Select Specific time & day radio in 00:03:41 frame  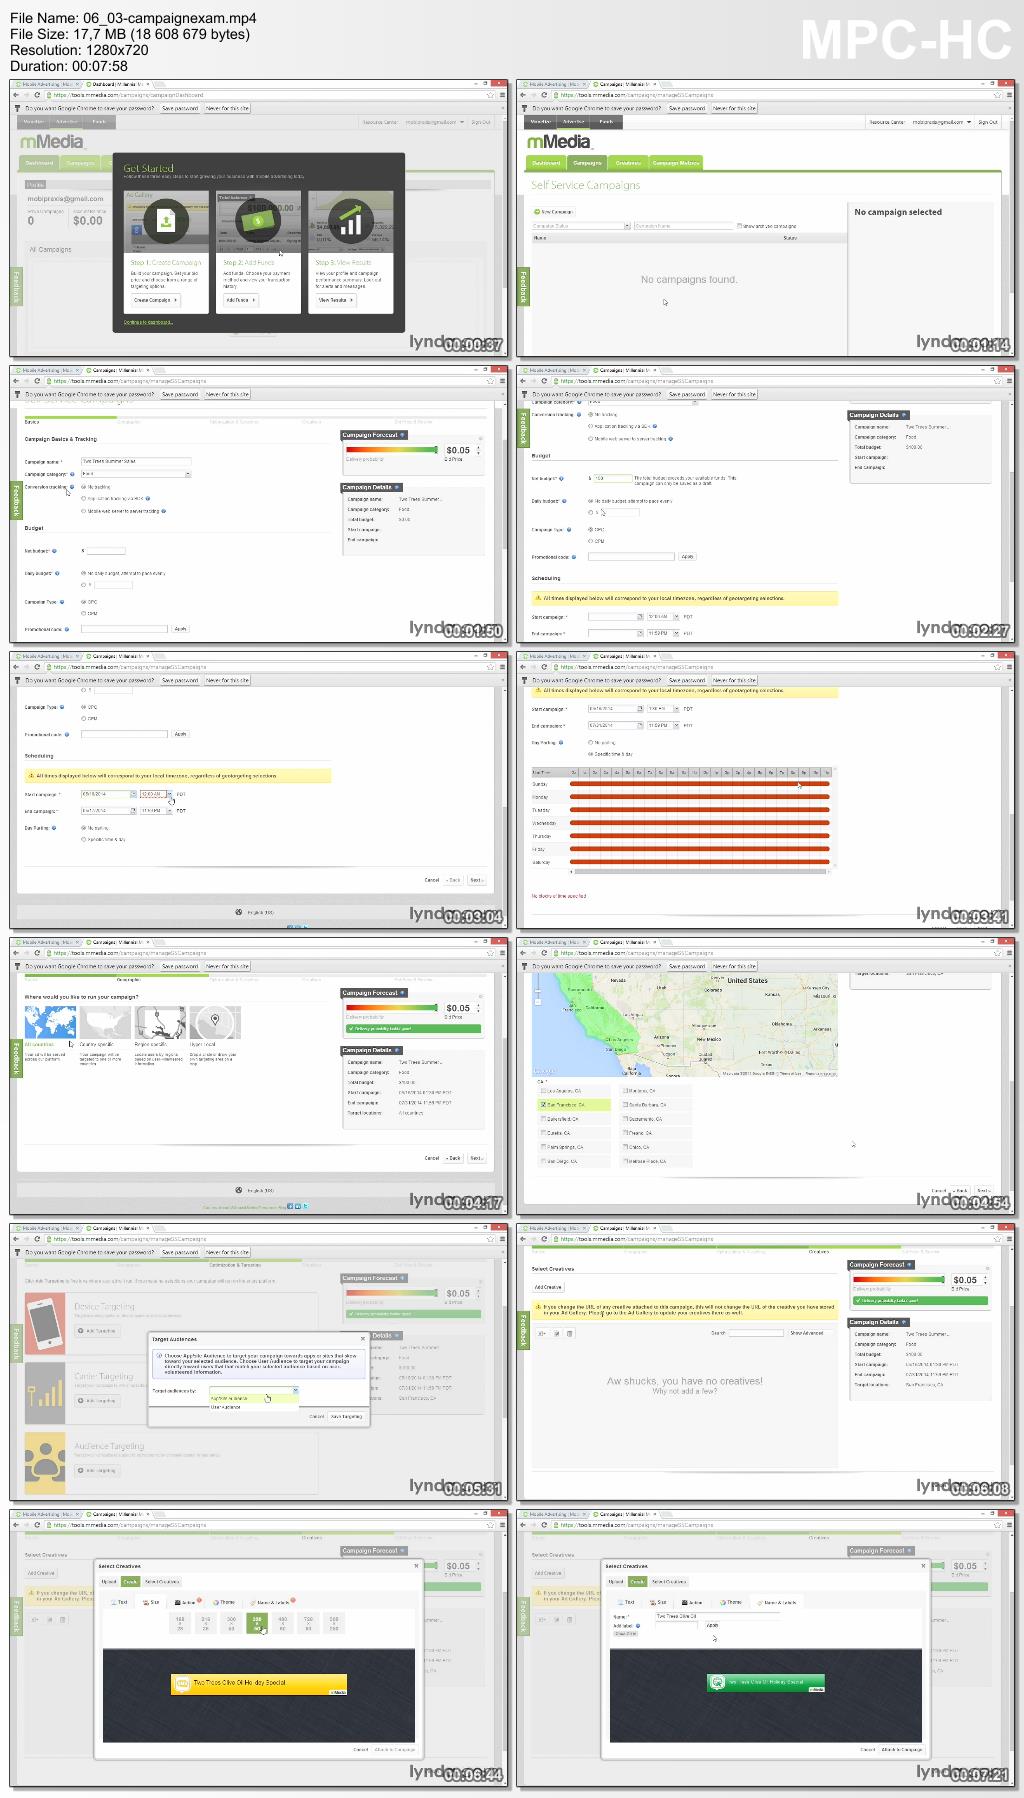(590, 754)
